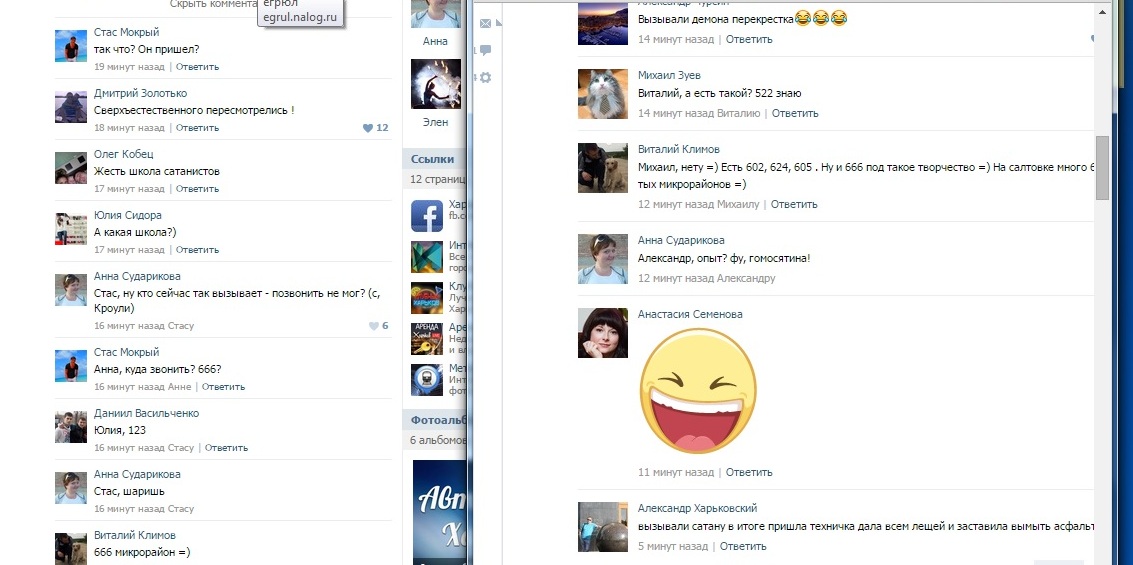Reply to Анастасия Семенова's smiley comment
The image size is (1133, 565).
[x=749, y=473]
